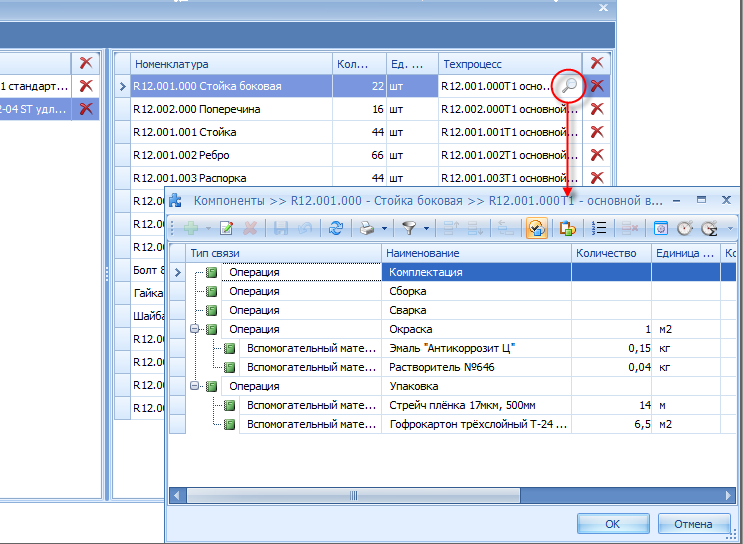Viewport: 743px width, 544px height.
Task: Click the Filter funnel icon
Action: (409, 228)
